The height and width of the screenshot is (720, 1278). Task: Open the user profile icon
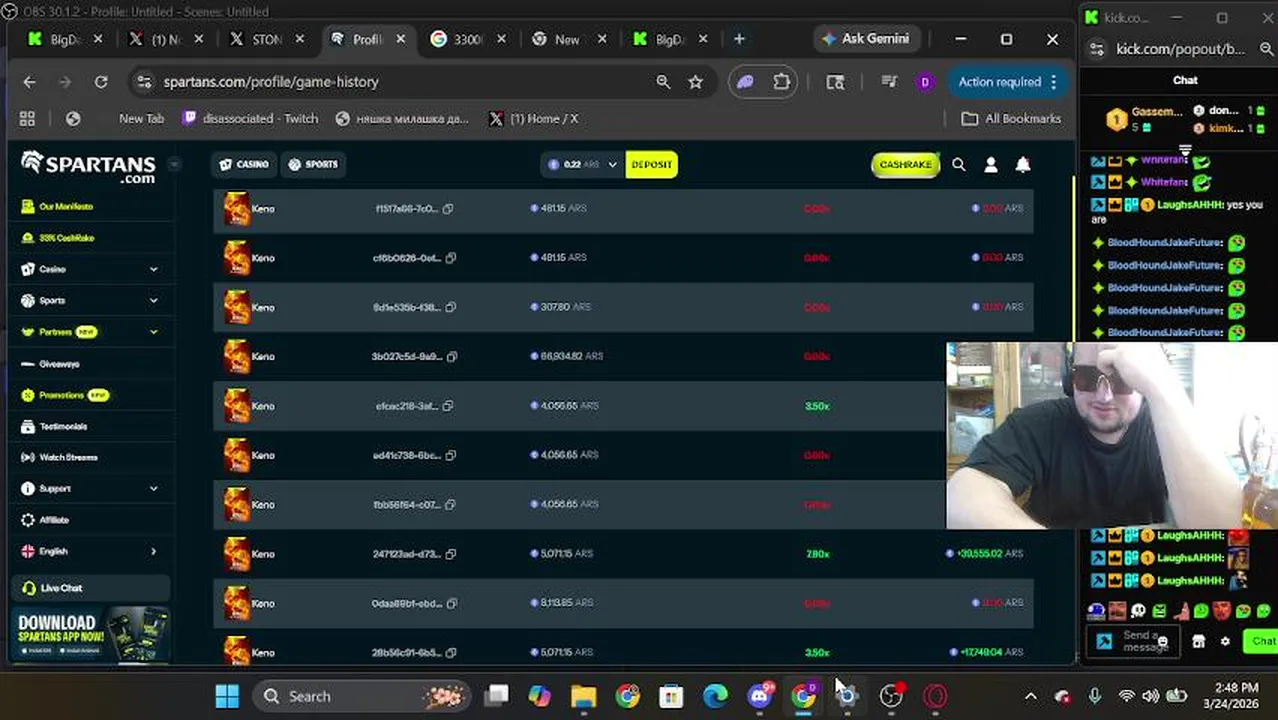click(990, 165)
